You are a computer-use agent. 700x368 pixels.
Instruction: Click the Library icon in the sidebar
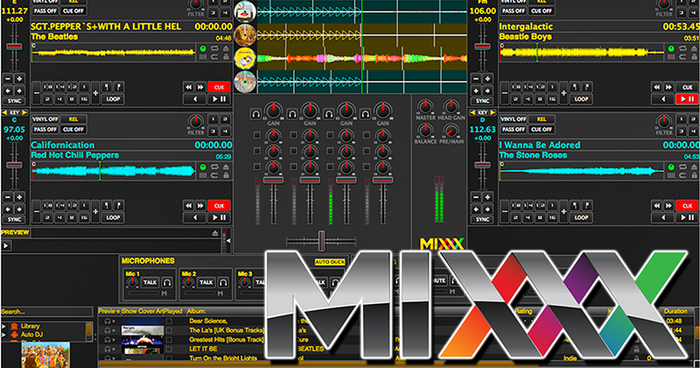pyautogui.click(x=14, y=326)
